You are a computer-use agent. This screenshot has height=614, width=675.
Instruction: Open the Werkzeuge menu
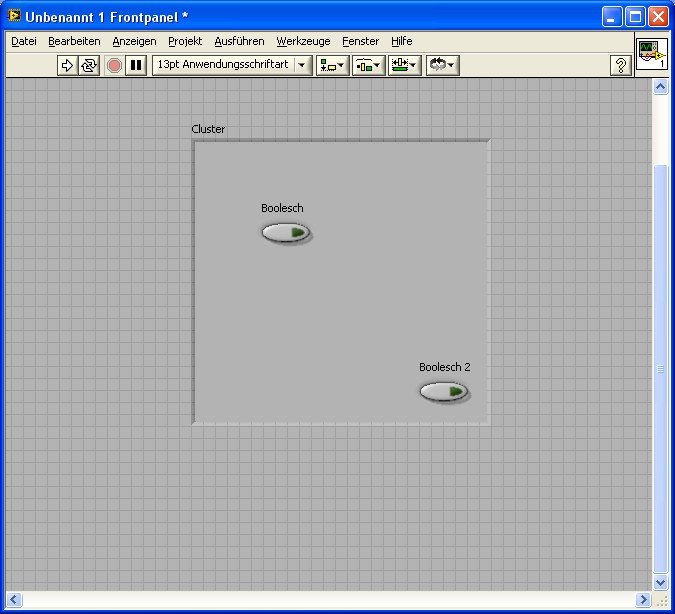tap(303, 41)
